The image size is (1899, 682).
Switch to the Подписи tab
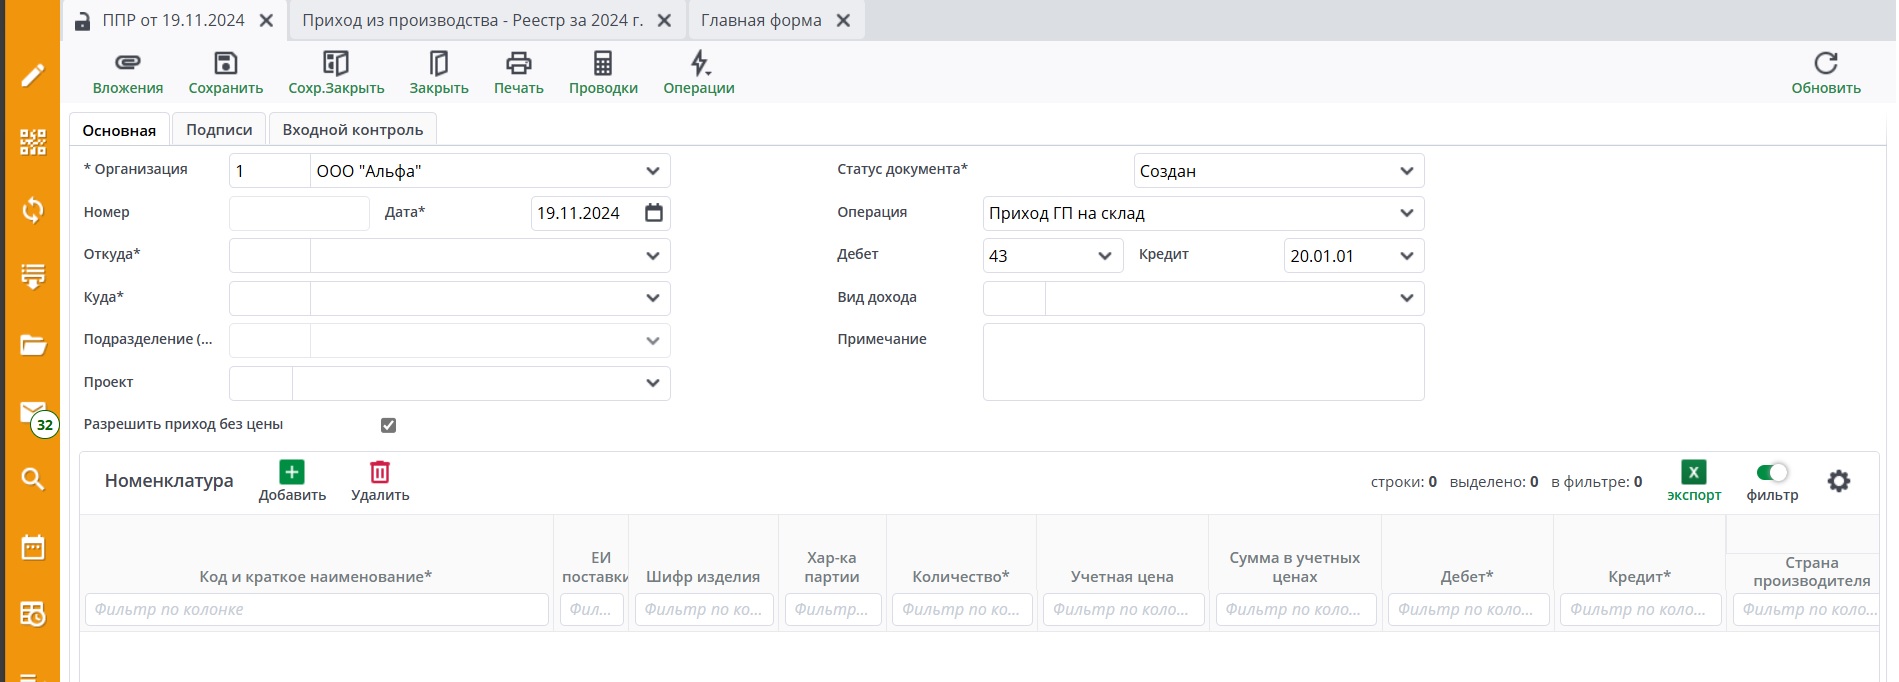[219, 130]
